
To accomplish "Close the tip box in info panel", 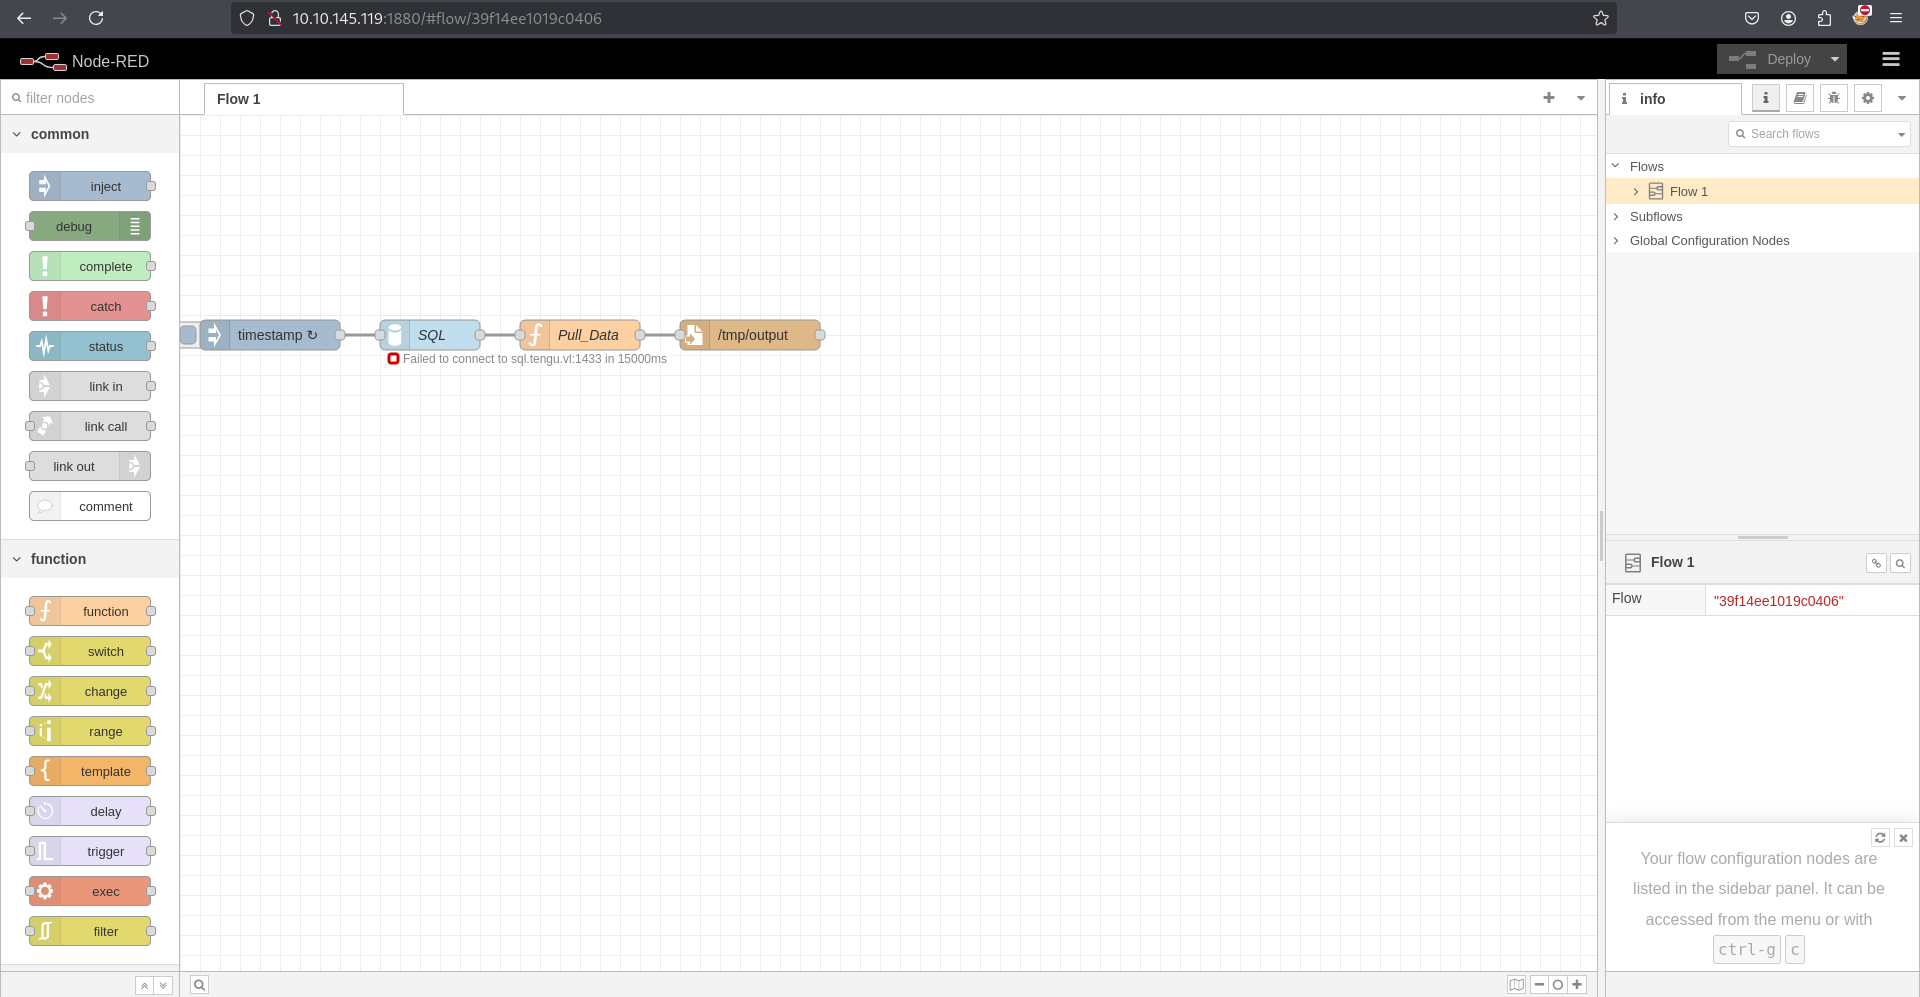I will pyautogui.click(x=1903, y=838).
